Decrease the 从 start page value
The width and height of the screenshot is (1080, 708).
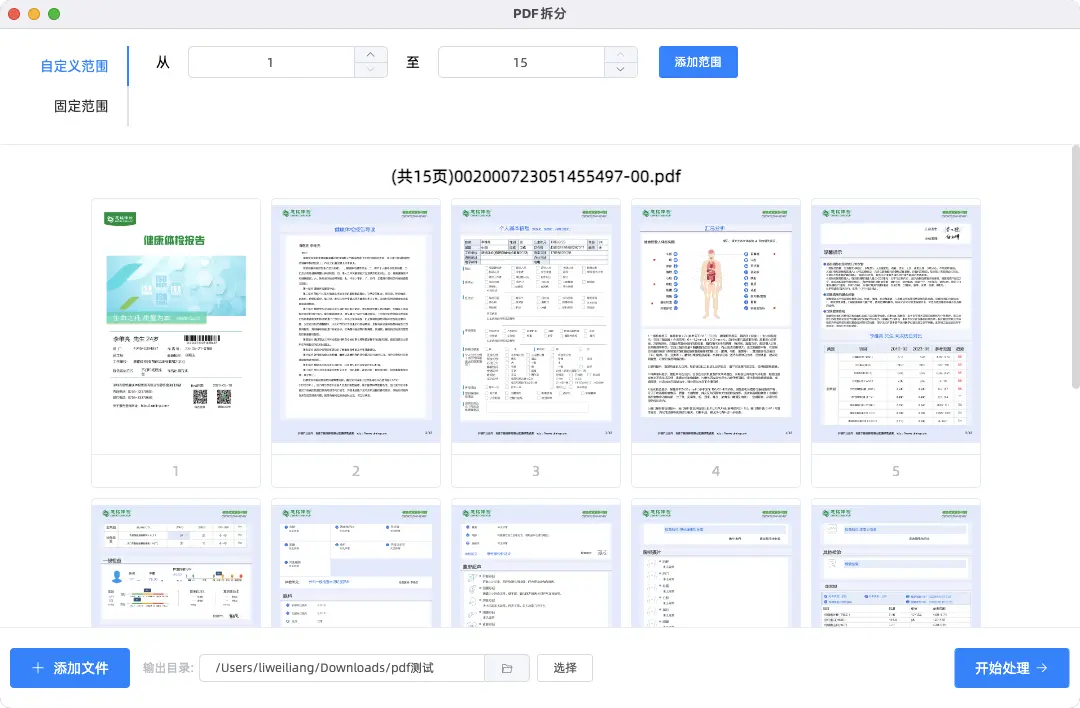click(x=371, y=70)
